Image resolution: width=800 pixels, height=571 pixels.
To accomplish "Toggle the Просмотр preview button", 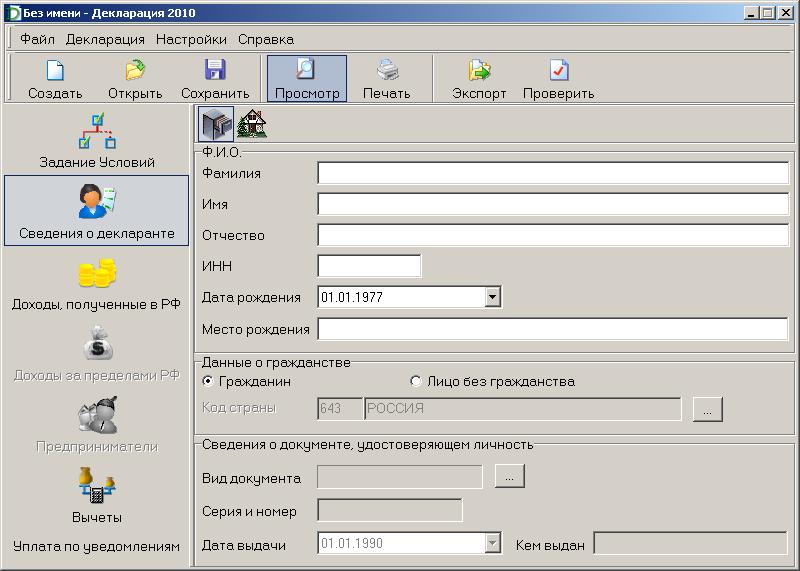I will tap(307, 79).
